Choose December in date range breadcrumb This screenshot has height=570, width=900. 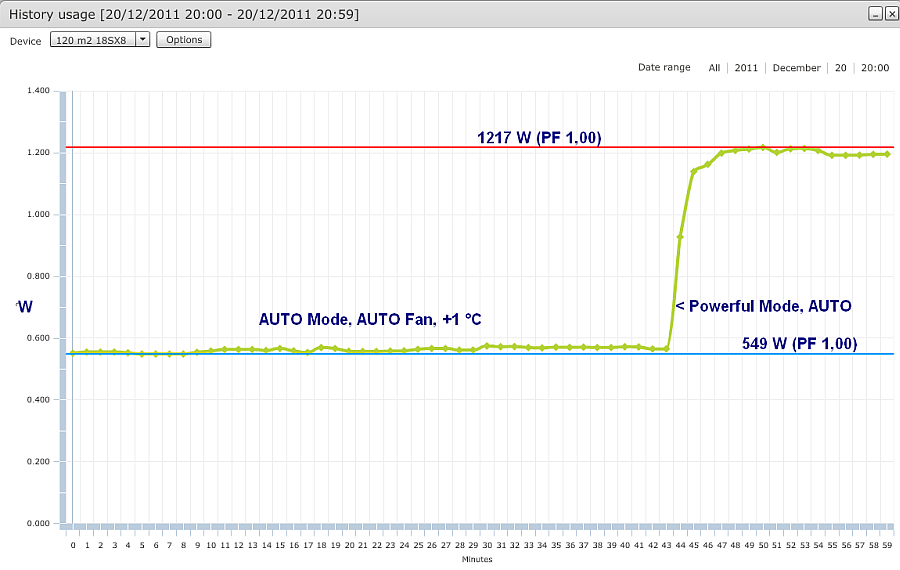pos(796,68)
